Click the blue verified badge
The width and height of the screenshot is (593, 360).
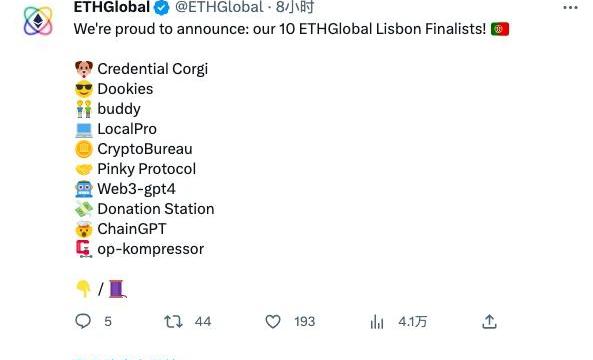(x=162, y=8)
